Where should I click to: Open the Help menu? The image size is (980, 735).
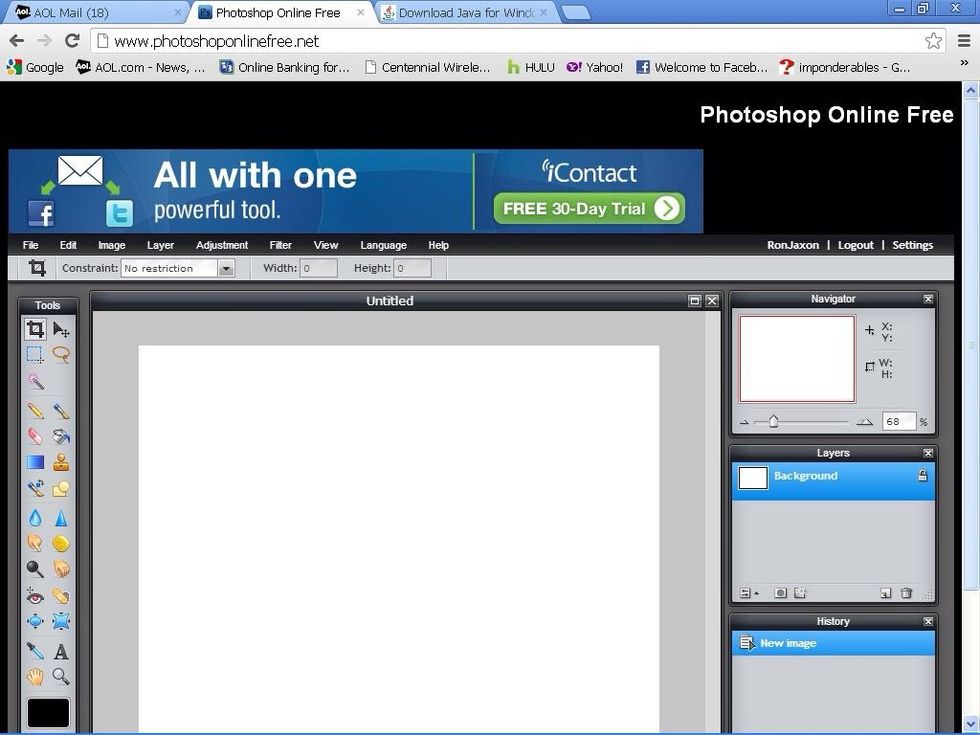(x=438, y=245)
